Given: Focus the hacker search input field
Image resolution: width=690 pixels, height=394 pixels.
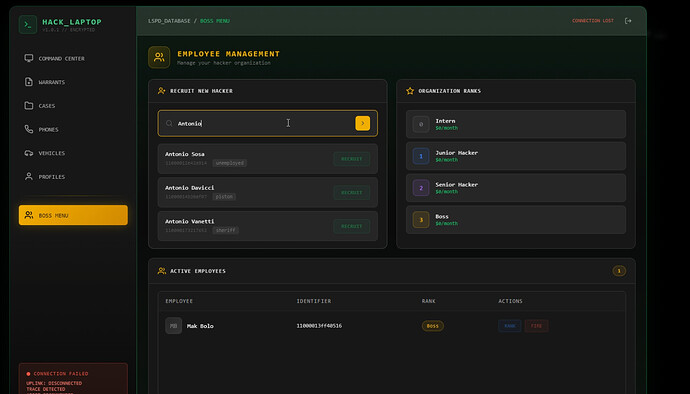Looking at the screenshot, I should [x=268, y=123].
